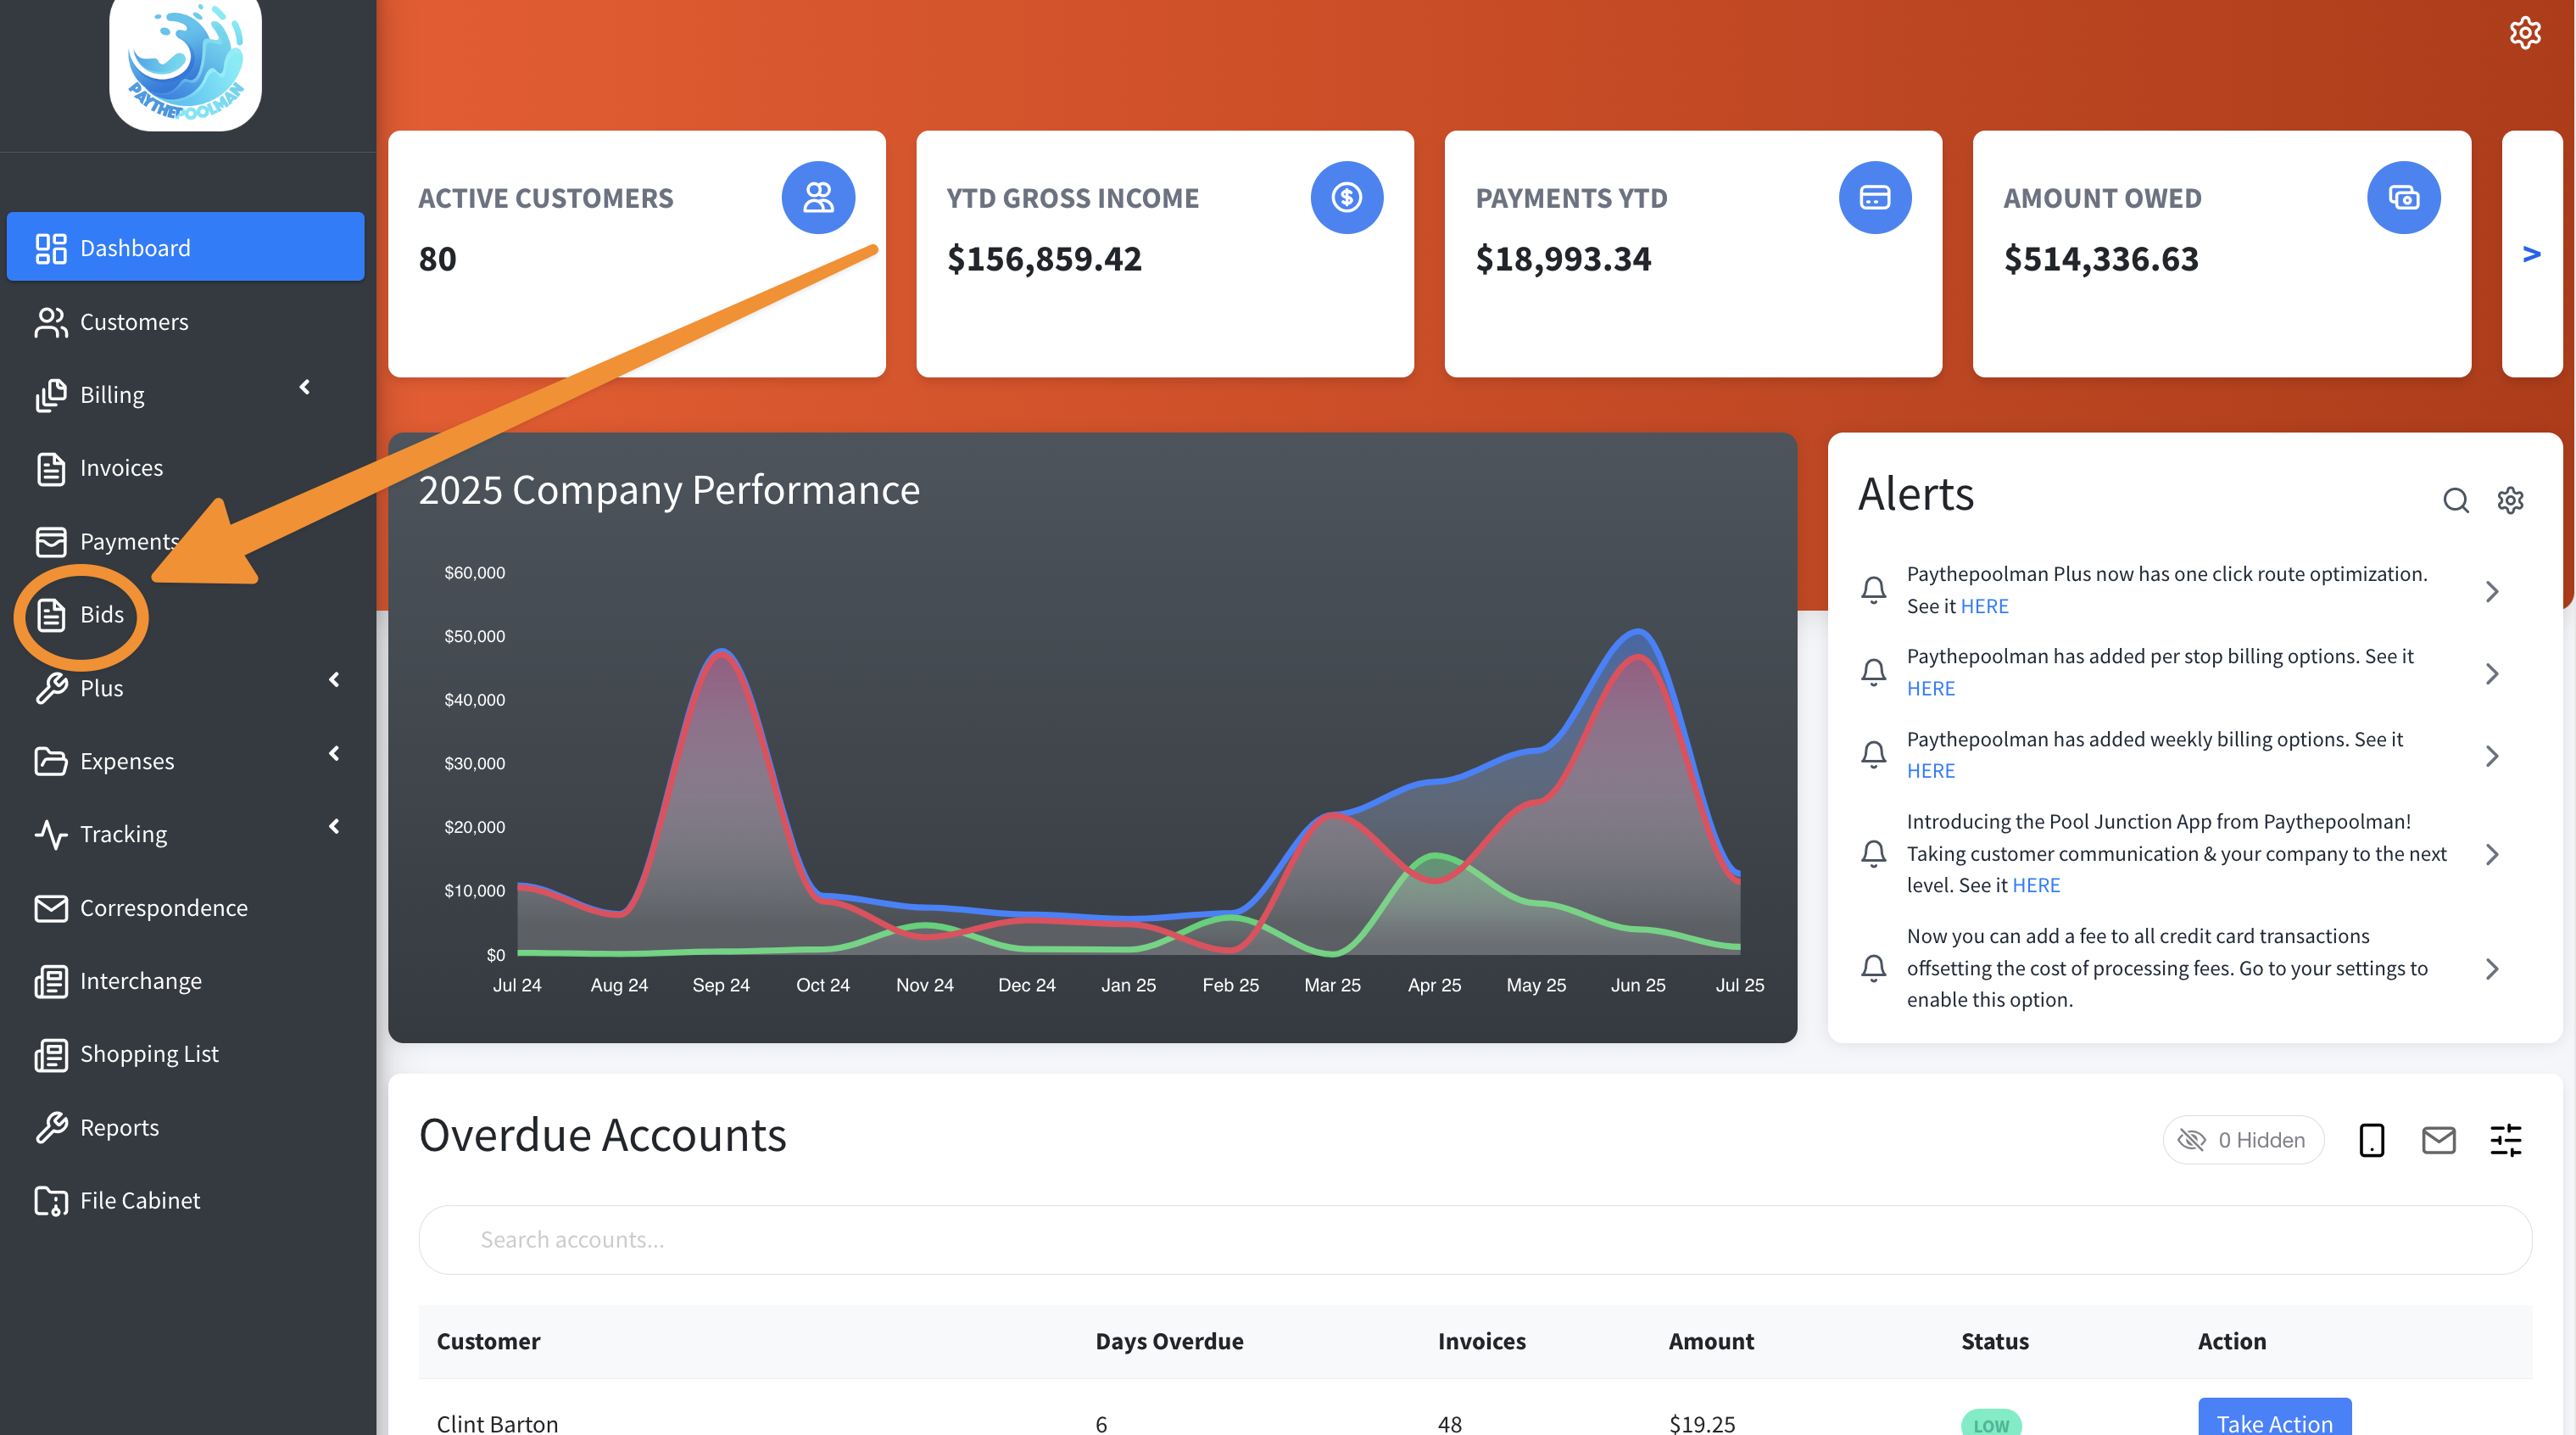Expand the Billing submenu arrow
Screen dimensions: 2576x1435
click(305, 387)
